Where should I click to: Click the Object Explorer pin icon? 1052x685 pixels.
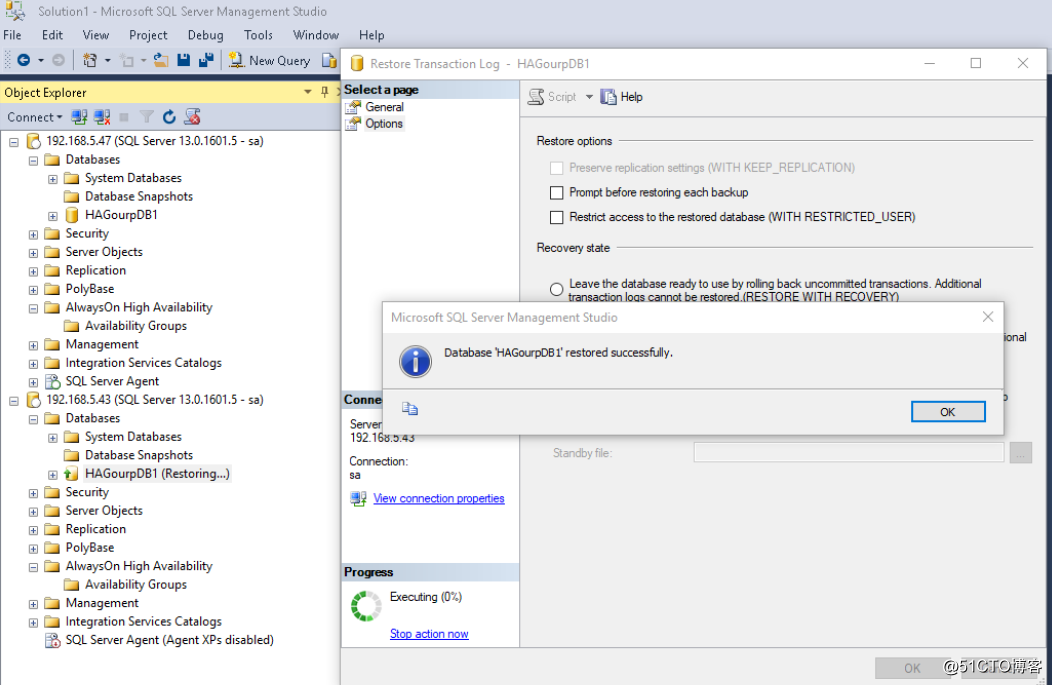[325, 92]
